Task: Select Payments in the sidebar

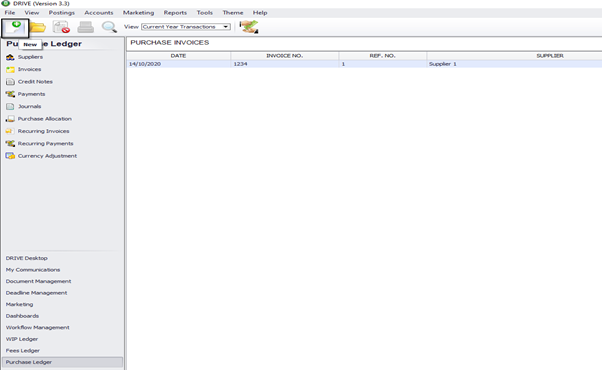Action: (31, 94)
